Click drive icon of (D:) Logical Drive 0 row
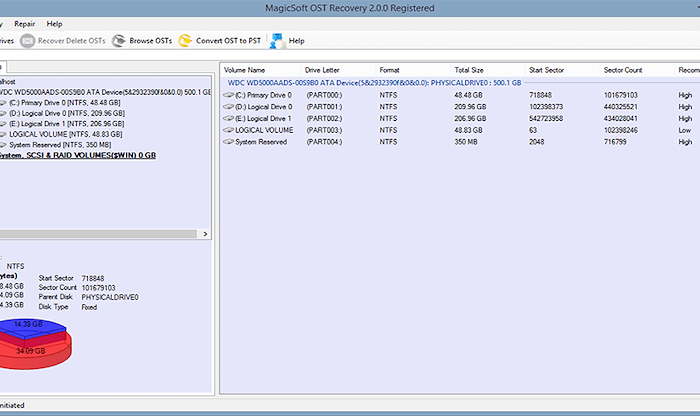This screenshot has height=416, width=700. coord(229,107)
